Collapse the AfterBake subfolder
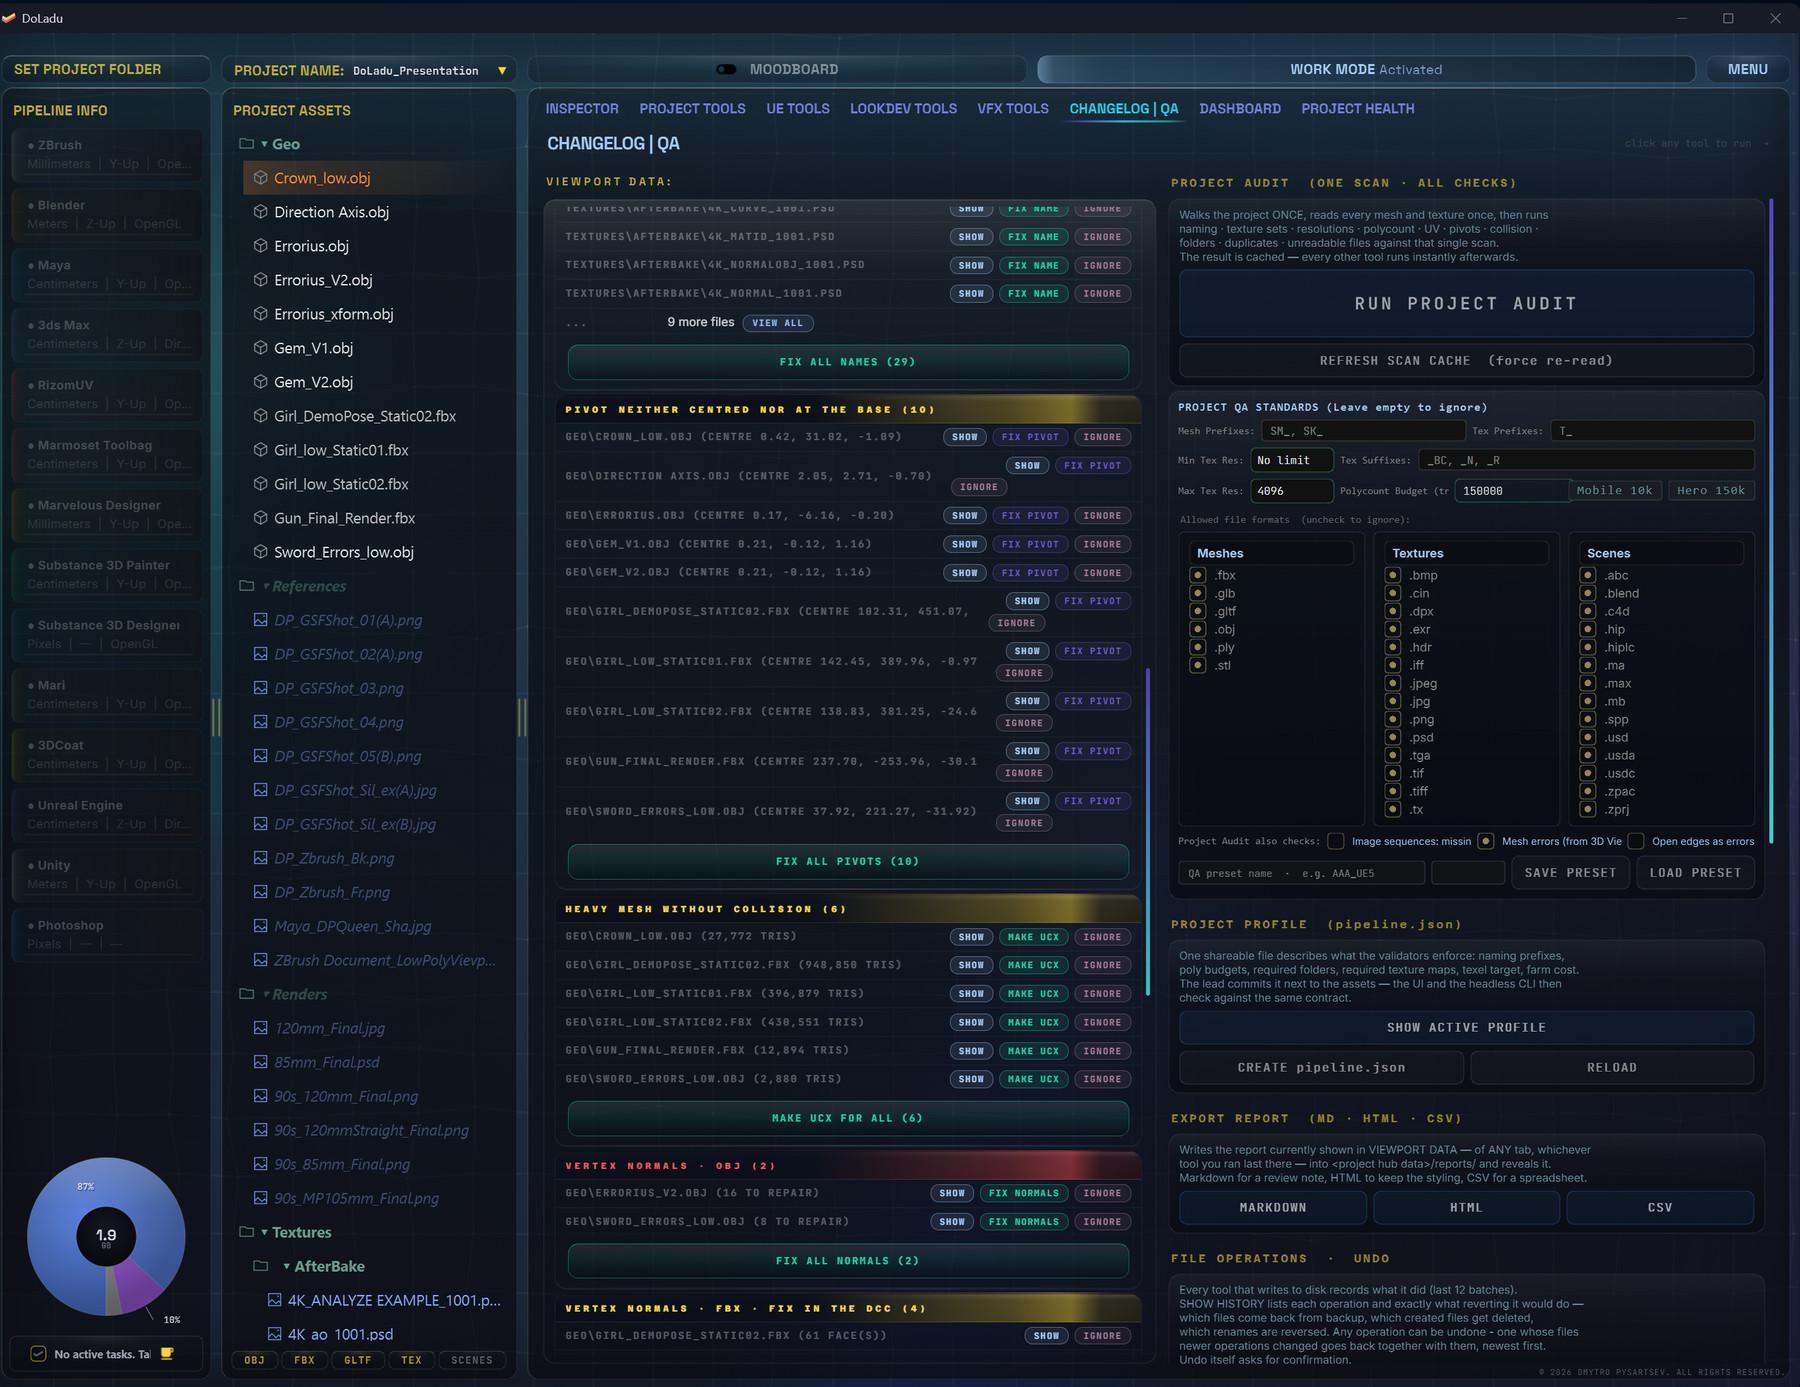This screenshot has height=1387, width=1800. (286, 1266)
